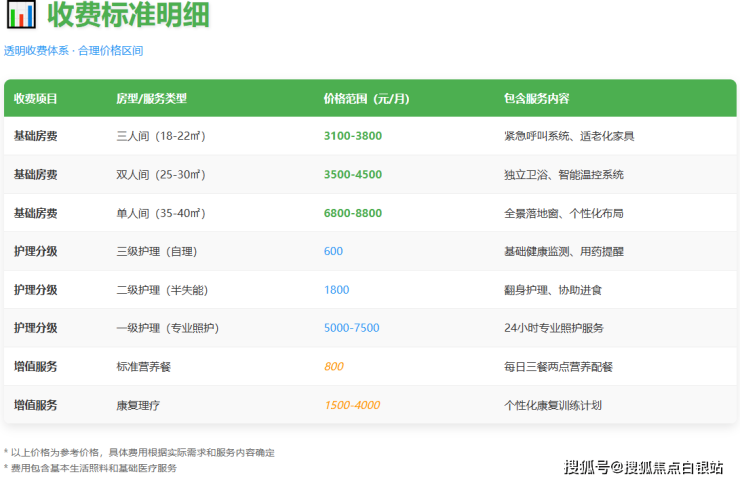
Task: Click the 个性化康复训练计划 description cell
Action: tap(553, 405)
